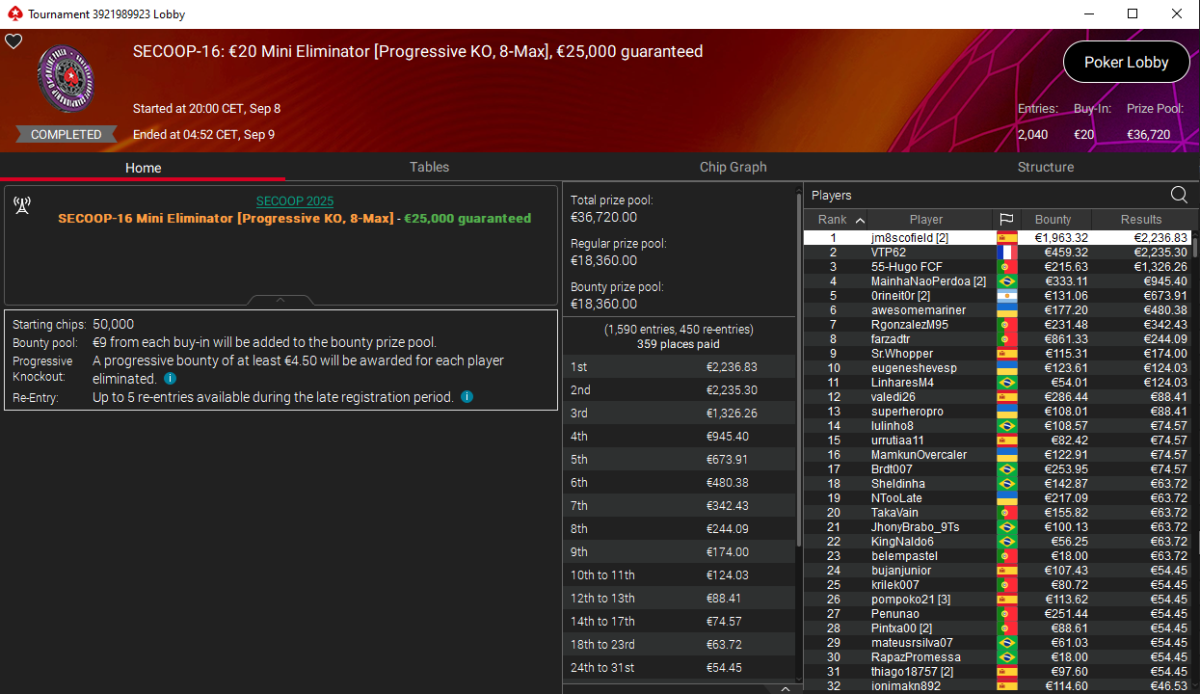Viewport: 1200px width, 694px height.
Task: Sort by Player column header
Action: [926, 219]
